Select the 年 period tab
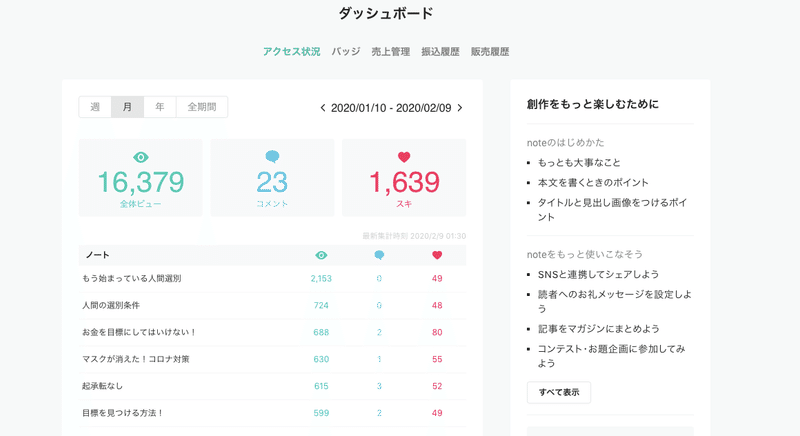 pos(160,107)
